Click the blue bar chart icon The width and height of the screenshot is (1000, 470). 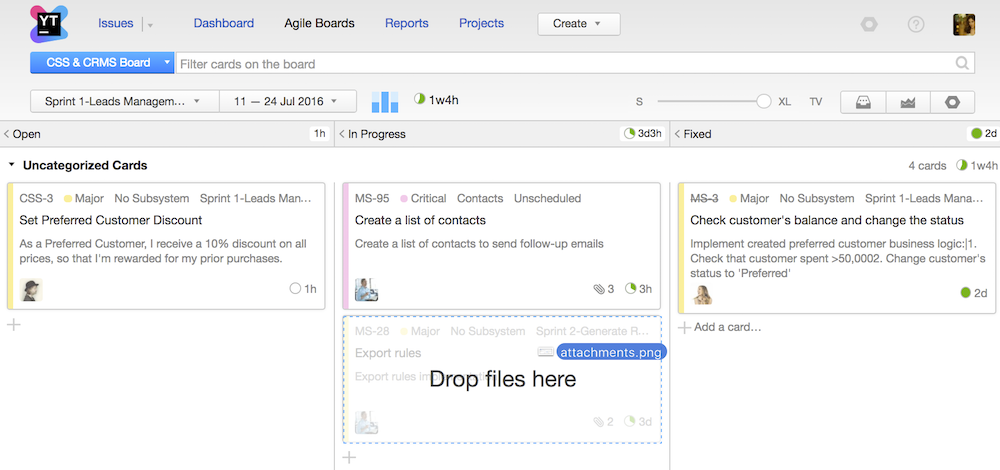coord(385,102)
